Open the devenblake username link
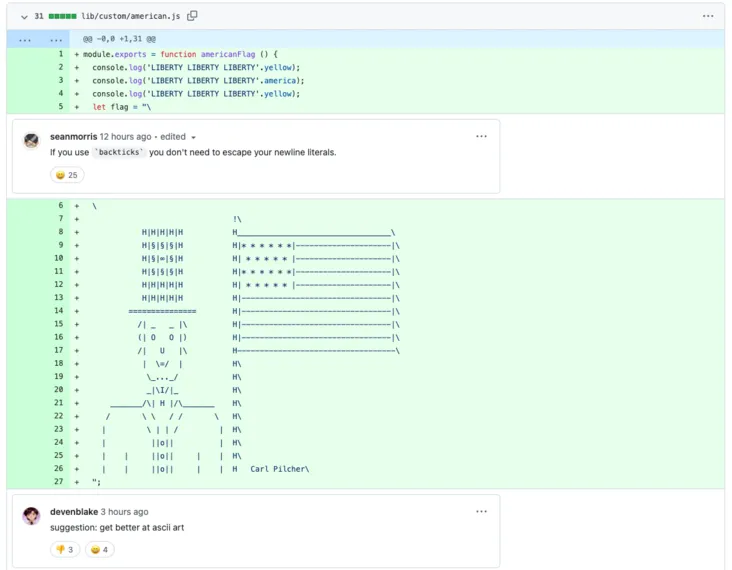This screenshot has width=732, height=570. (74, 512)
